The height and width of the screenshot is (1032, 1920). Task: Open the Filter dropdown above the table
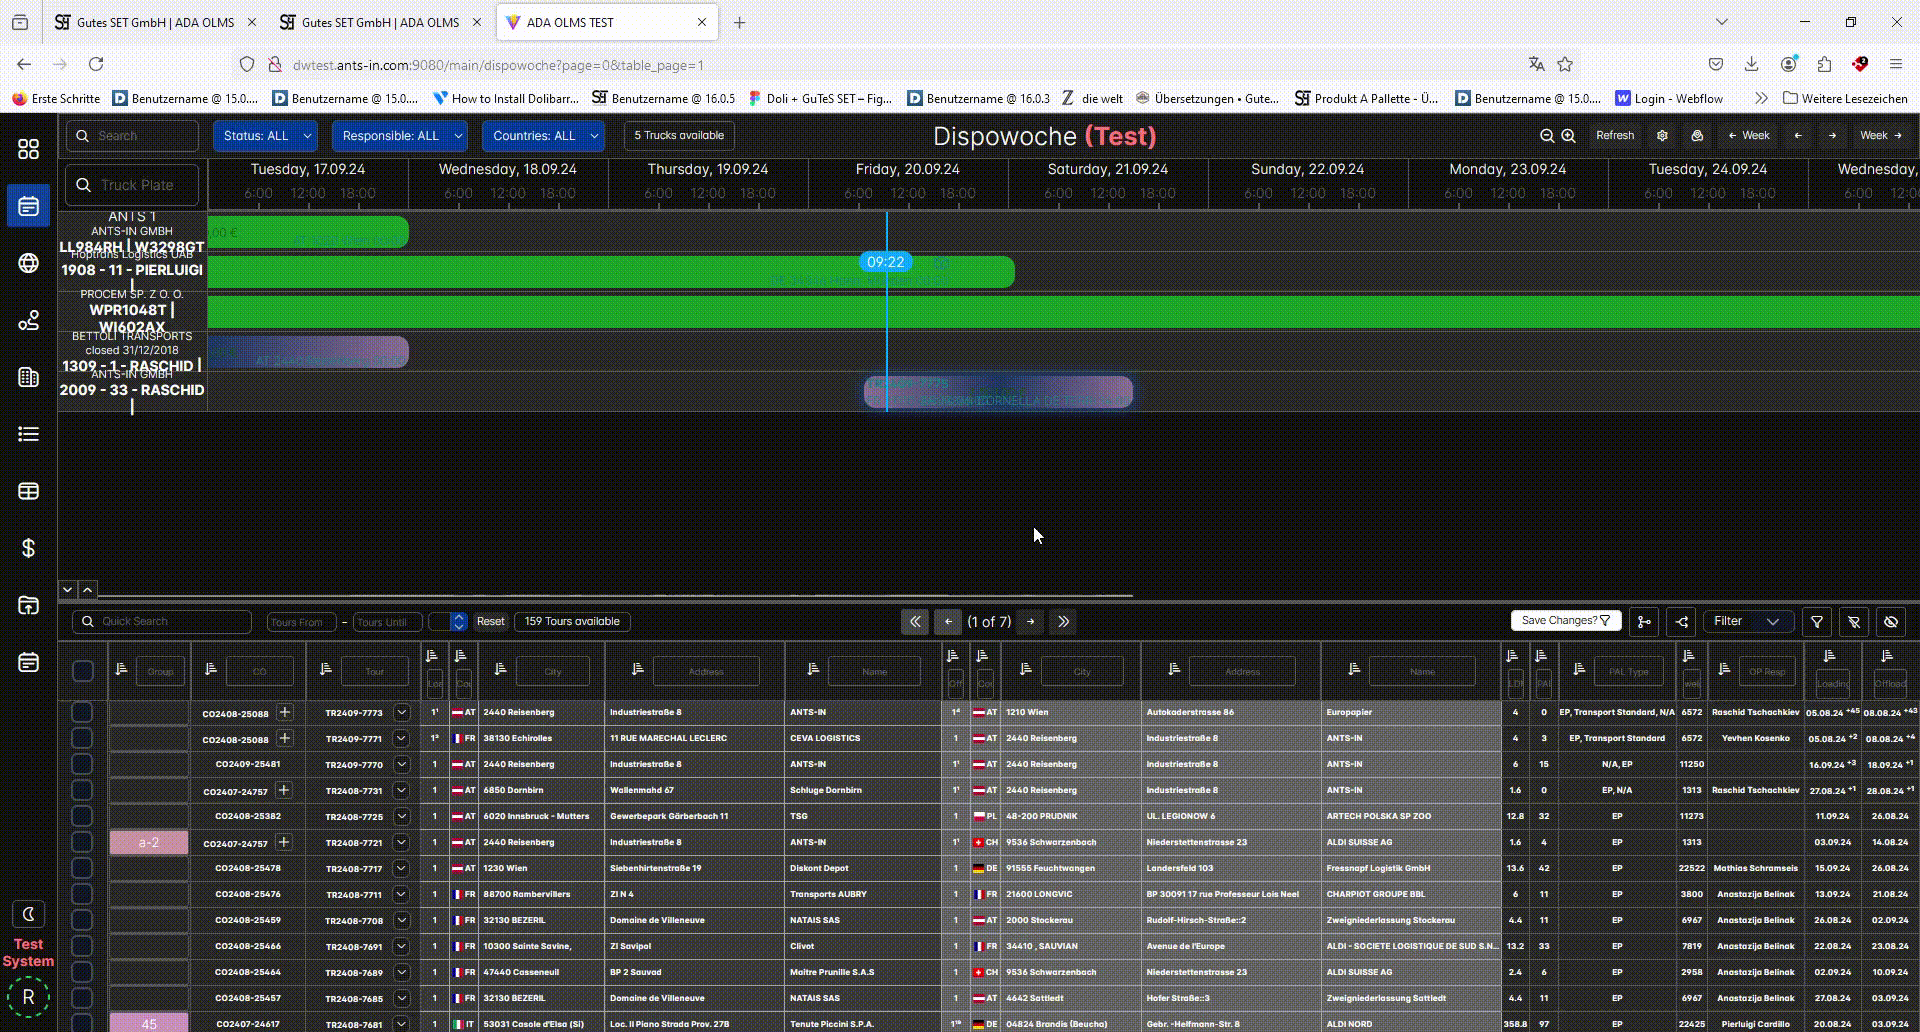click(1747, 622)
